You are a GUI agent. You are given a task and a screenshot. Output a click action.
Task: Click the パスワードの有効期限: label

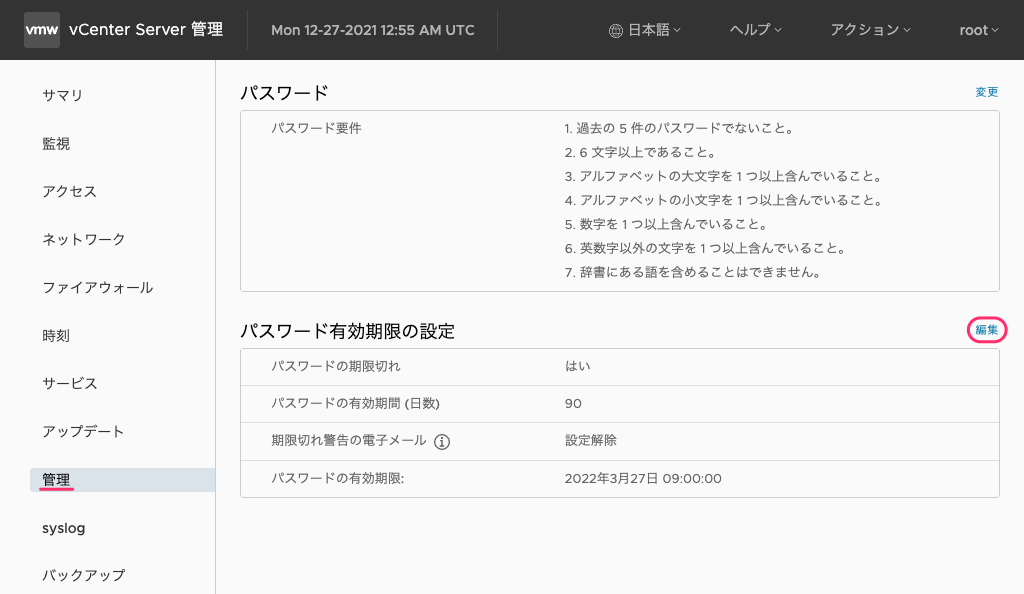[x=338, y=478]
